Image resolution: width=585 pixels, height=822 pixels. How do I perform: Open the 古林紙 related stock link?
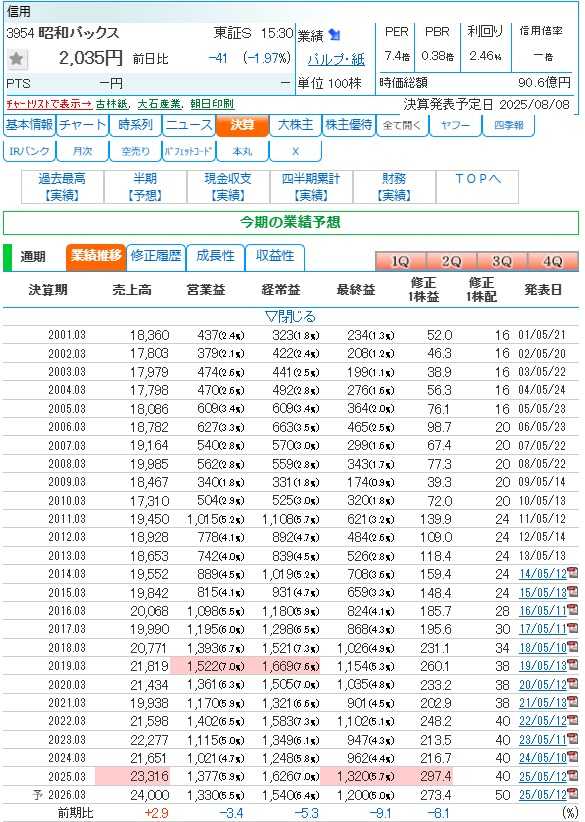pyautogui.click(x=112, y=104)
